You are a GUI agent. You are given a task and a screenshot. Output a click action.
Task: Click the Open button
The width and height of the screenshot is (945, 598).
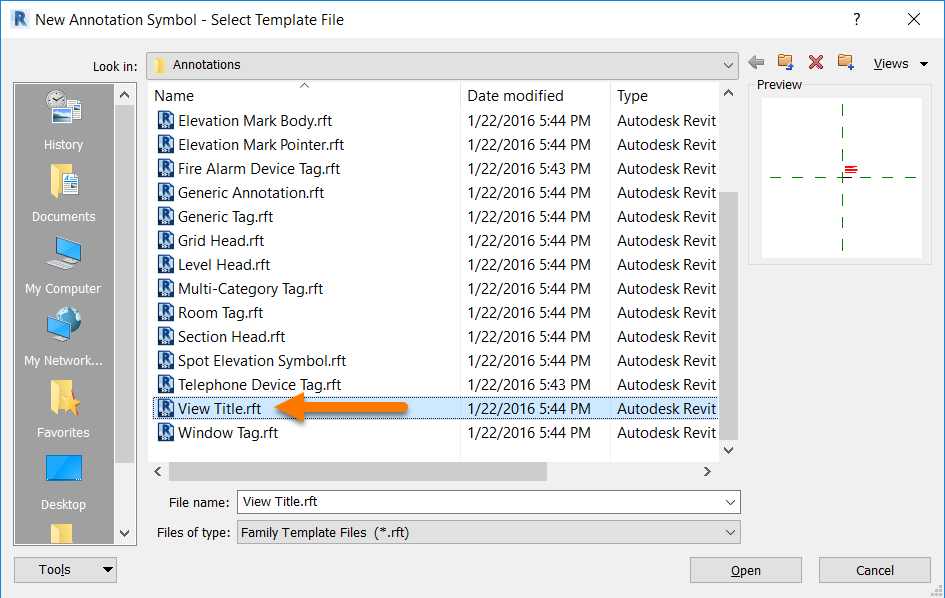coord(745,570)
